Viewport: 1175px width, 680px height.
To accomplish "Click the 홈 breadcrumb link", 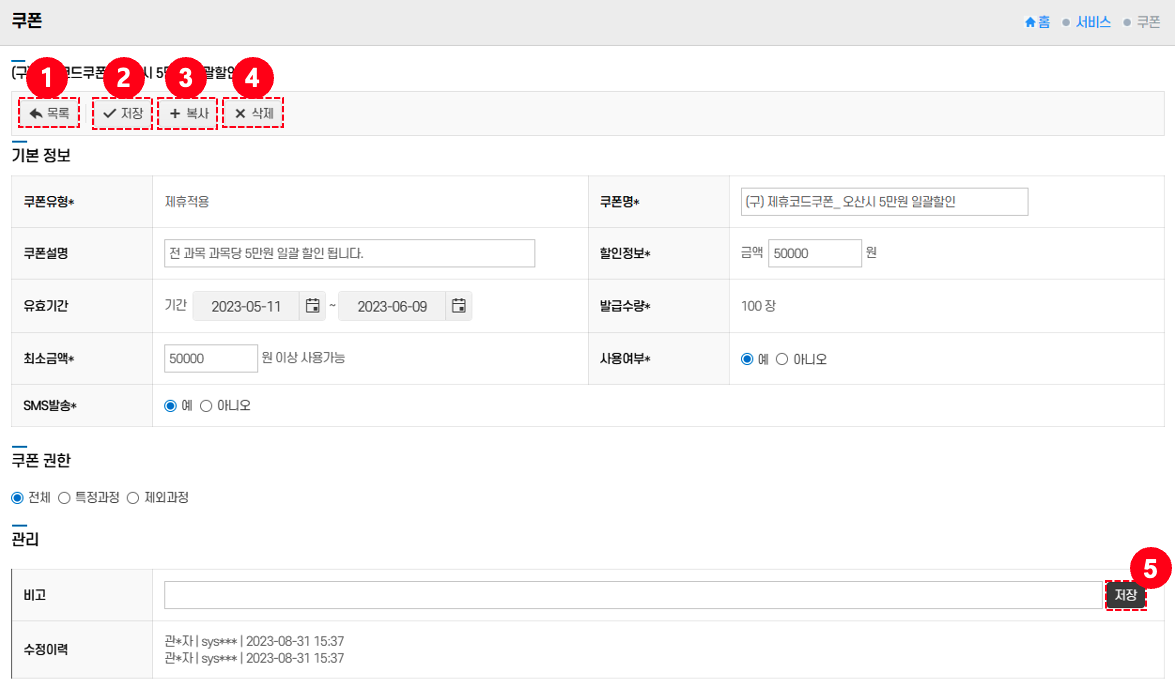I will pos(1038,22).
